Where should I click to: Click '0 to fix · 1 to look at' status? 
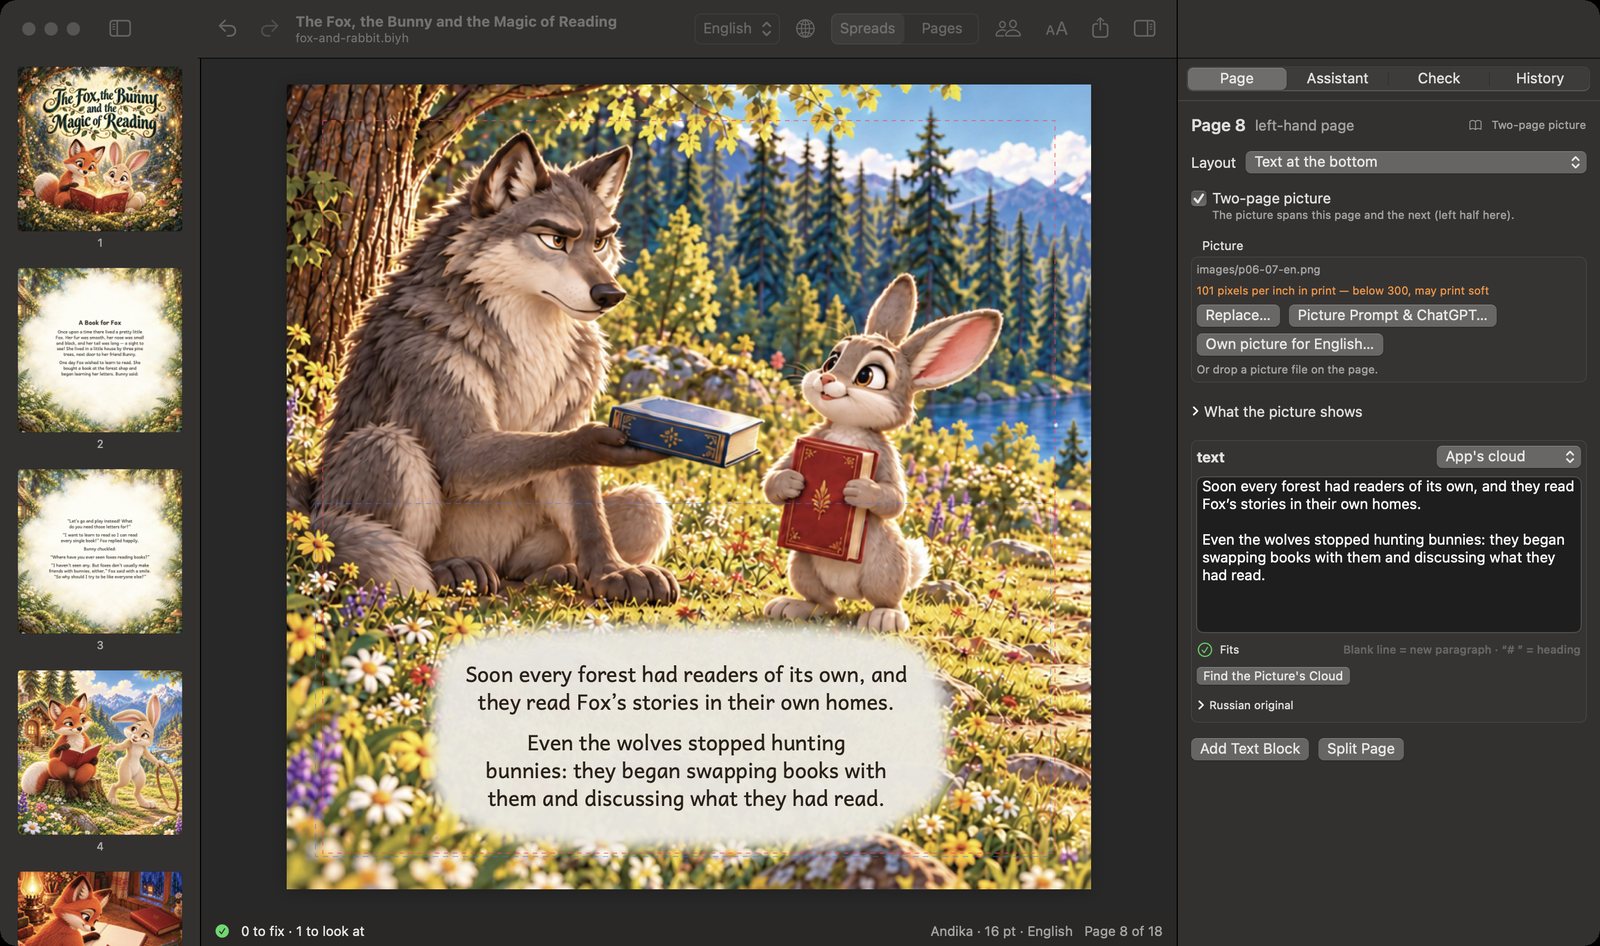point(302,931)
